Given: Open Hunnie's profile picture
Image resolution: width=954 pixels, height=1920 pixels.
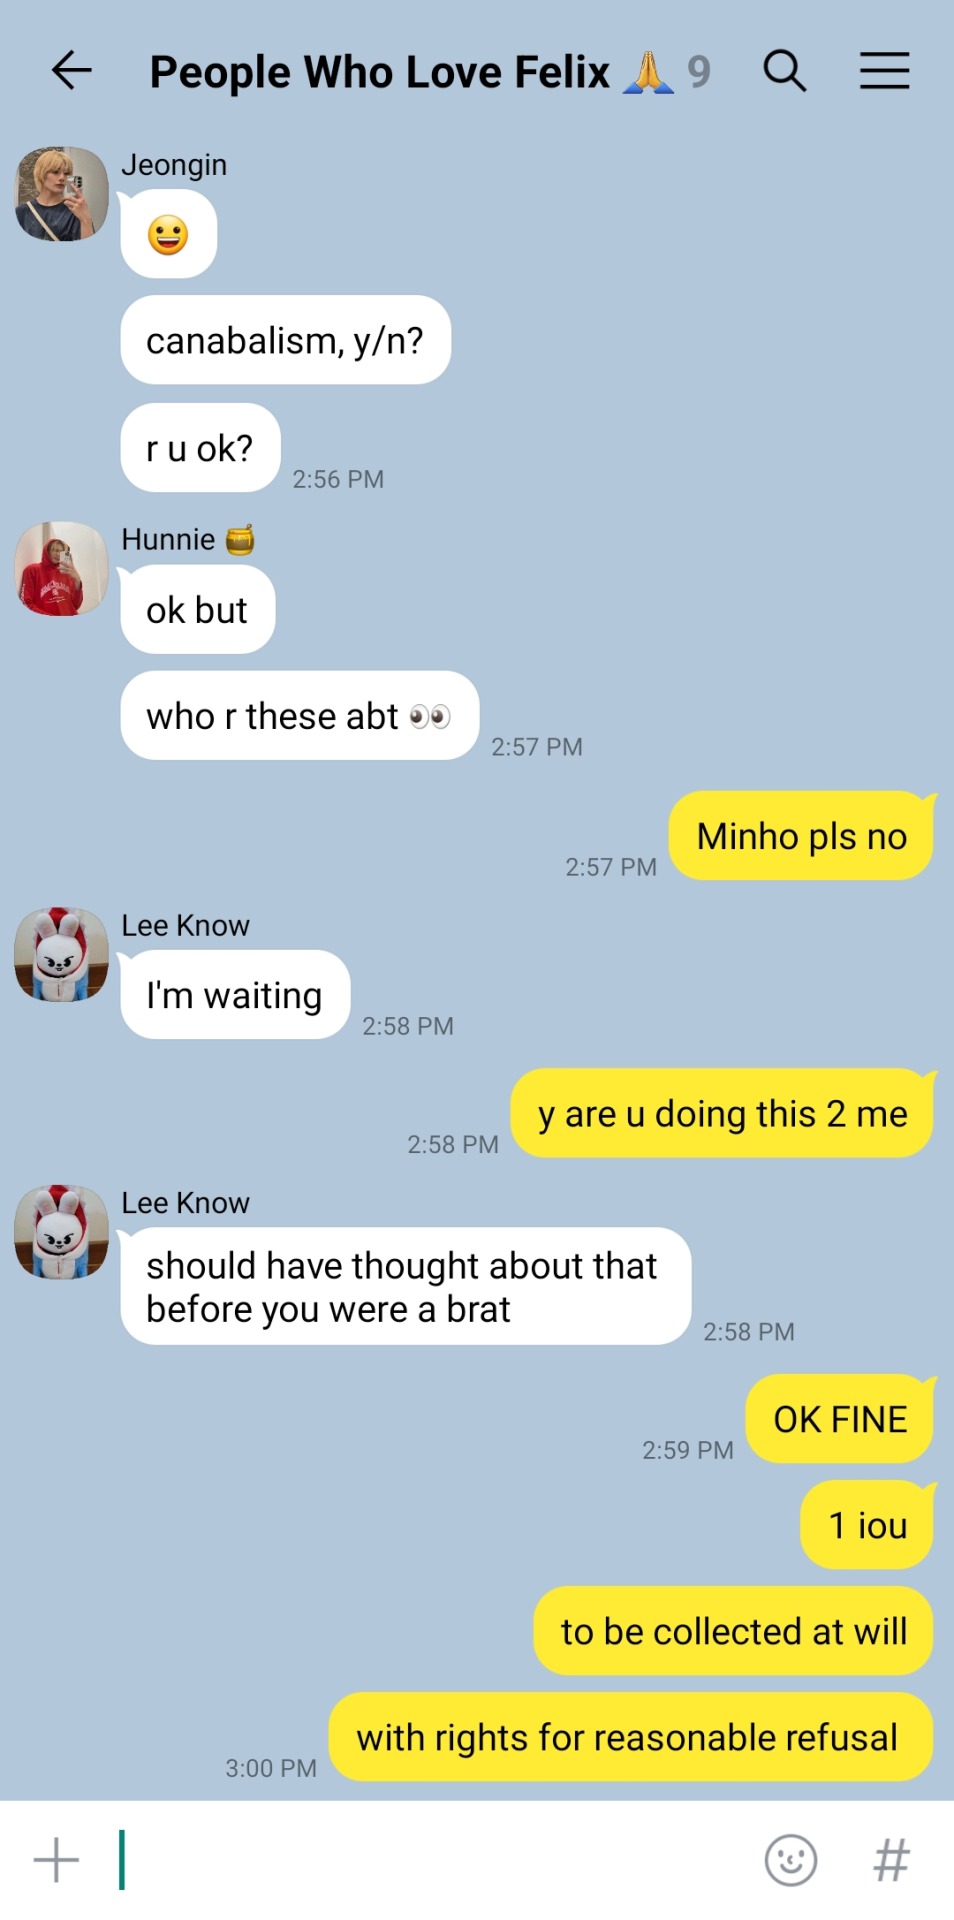Looking at the screenshot, I should tap(62, 568).
